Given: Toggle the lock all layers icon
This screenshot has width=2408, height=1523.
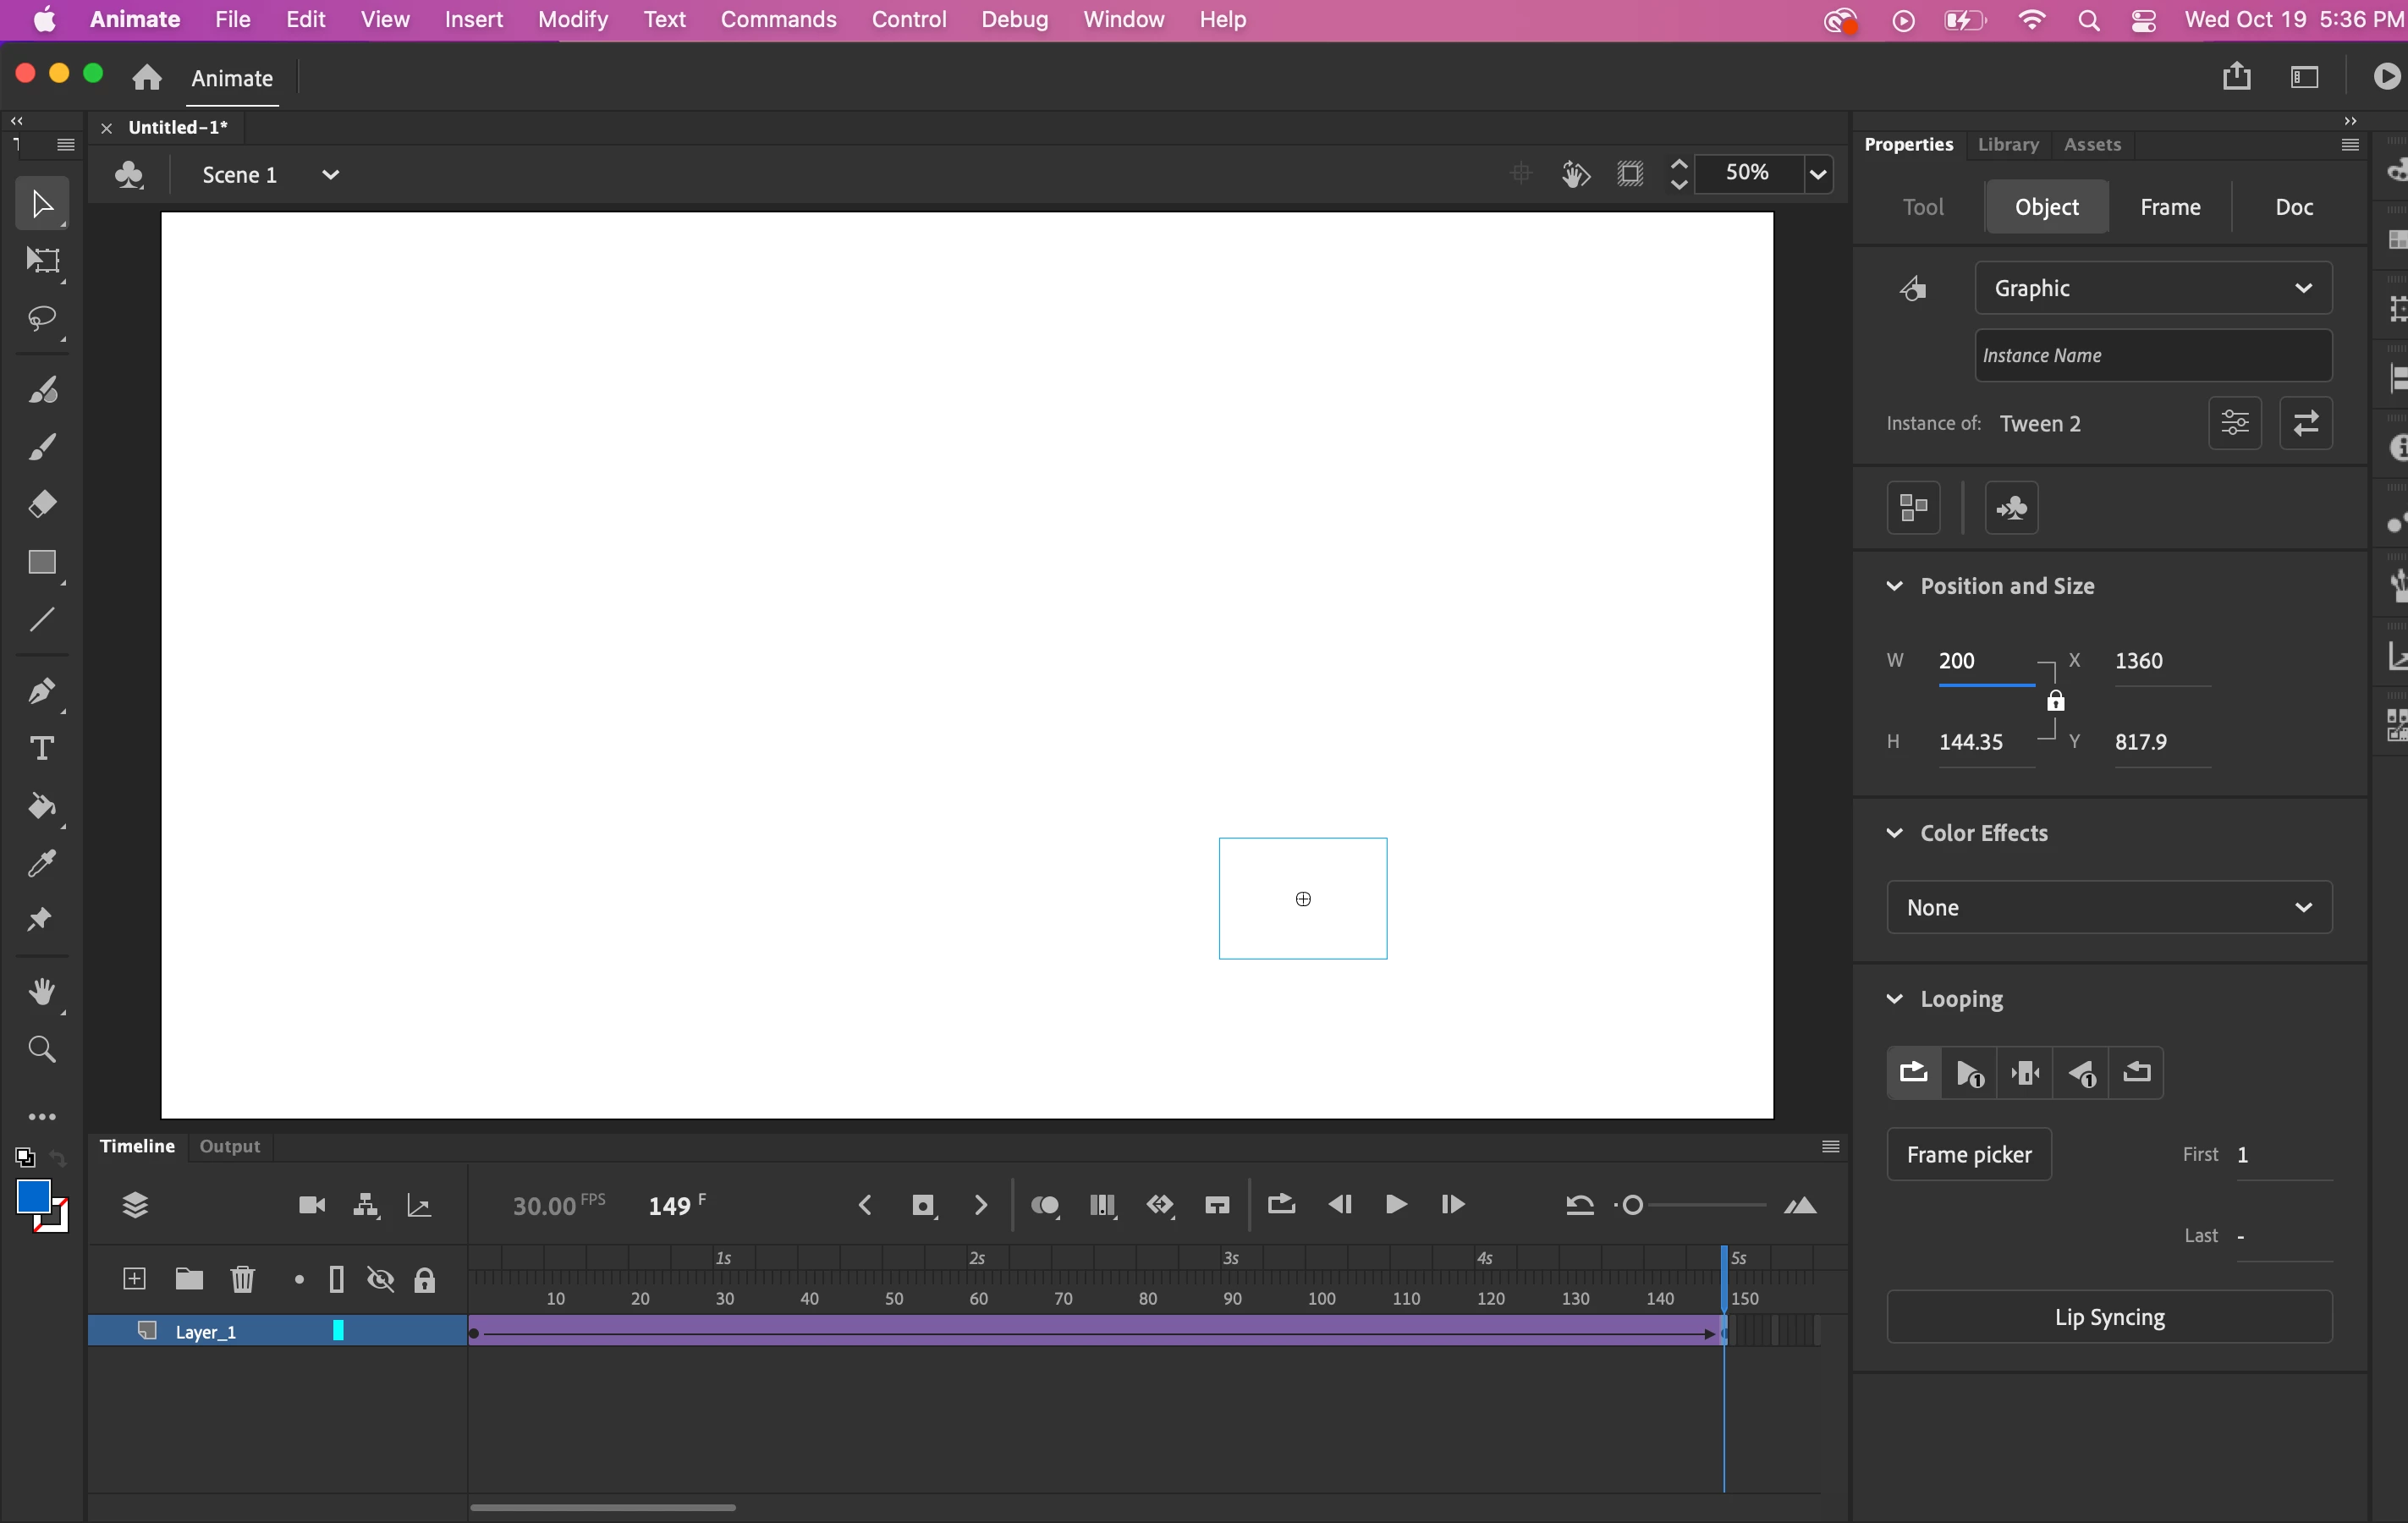Looking at the screenshot, I should (x=424, y=1280).
